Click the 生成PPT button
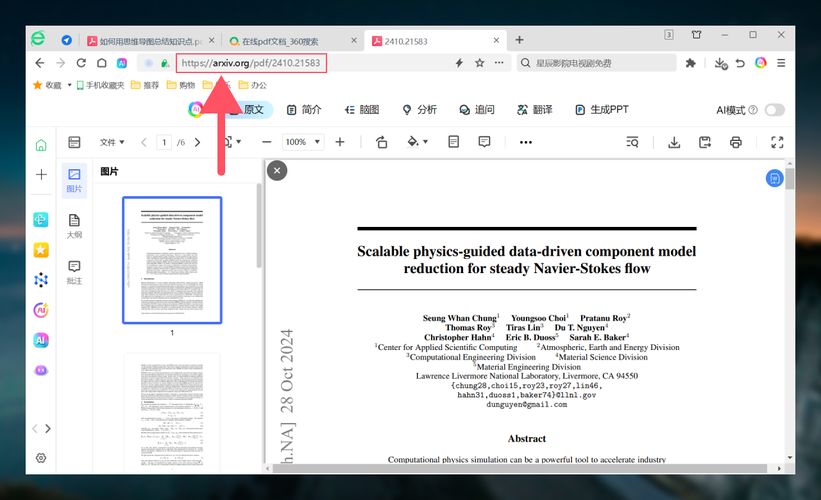Viewport: 821px width, 500px height. click(601, 110)
